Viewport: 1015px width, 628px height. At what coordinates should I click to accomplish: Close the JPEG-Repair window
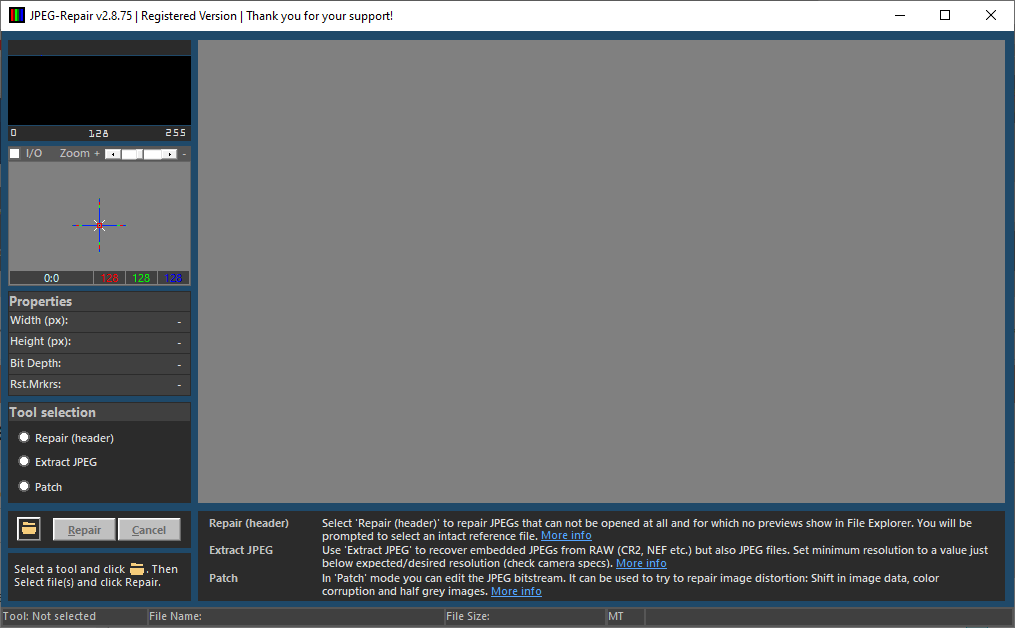point(990,16)
